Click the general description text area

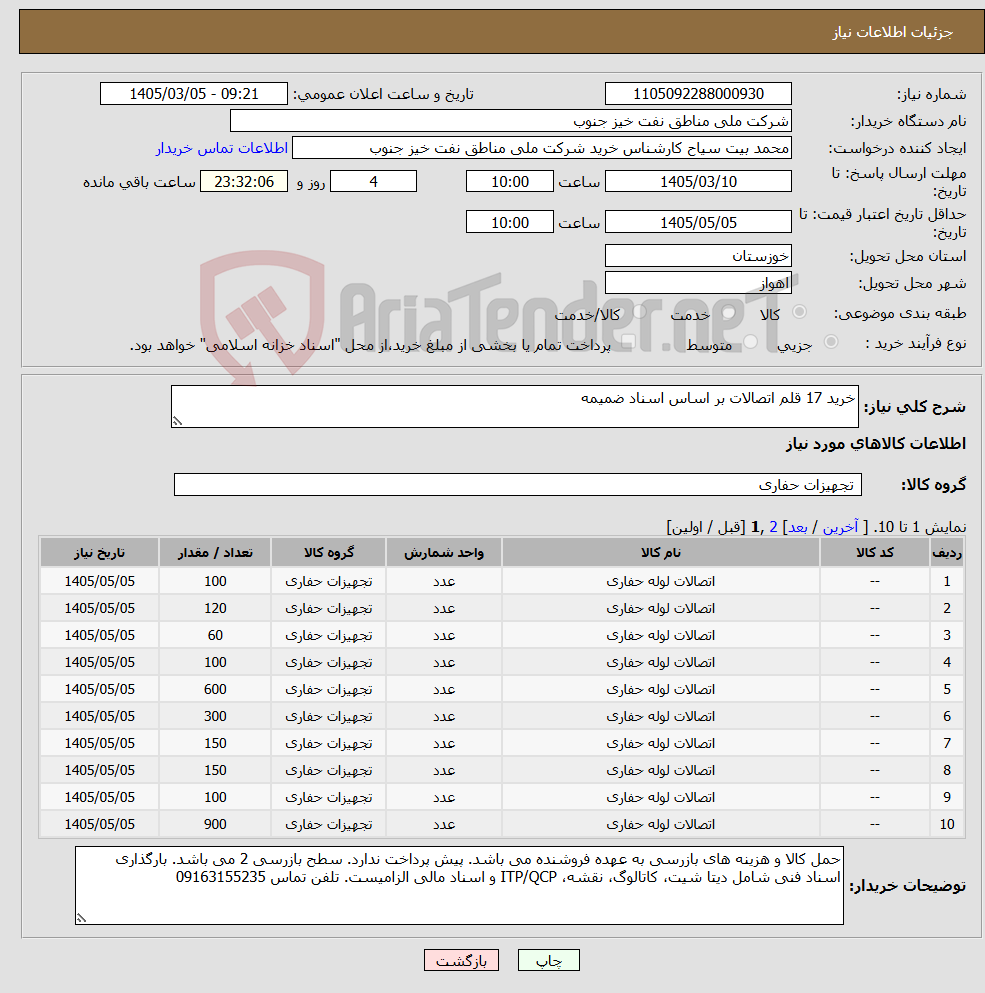[514, 407]
